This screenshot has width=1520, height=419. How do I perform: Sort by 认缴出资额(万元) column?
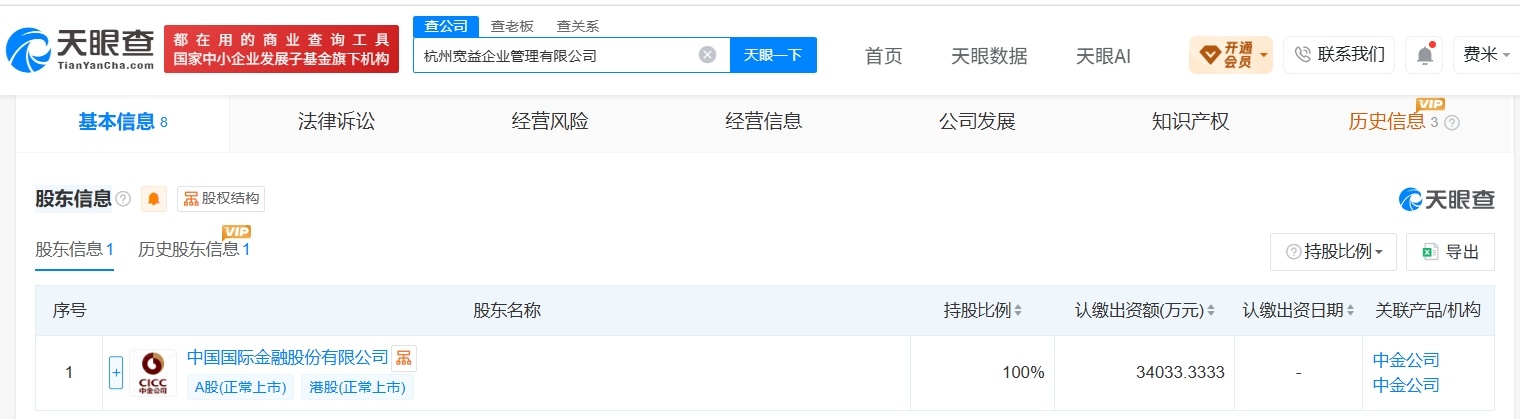pyautogui.click(x=1145, y=311)
